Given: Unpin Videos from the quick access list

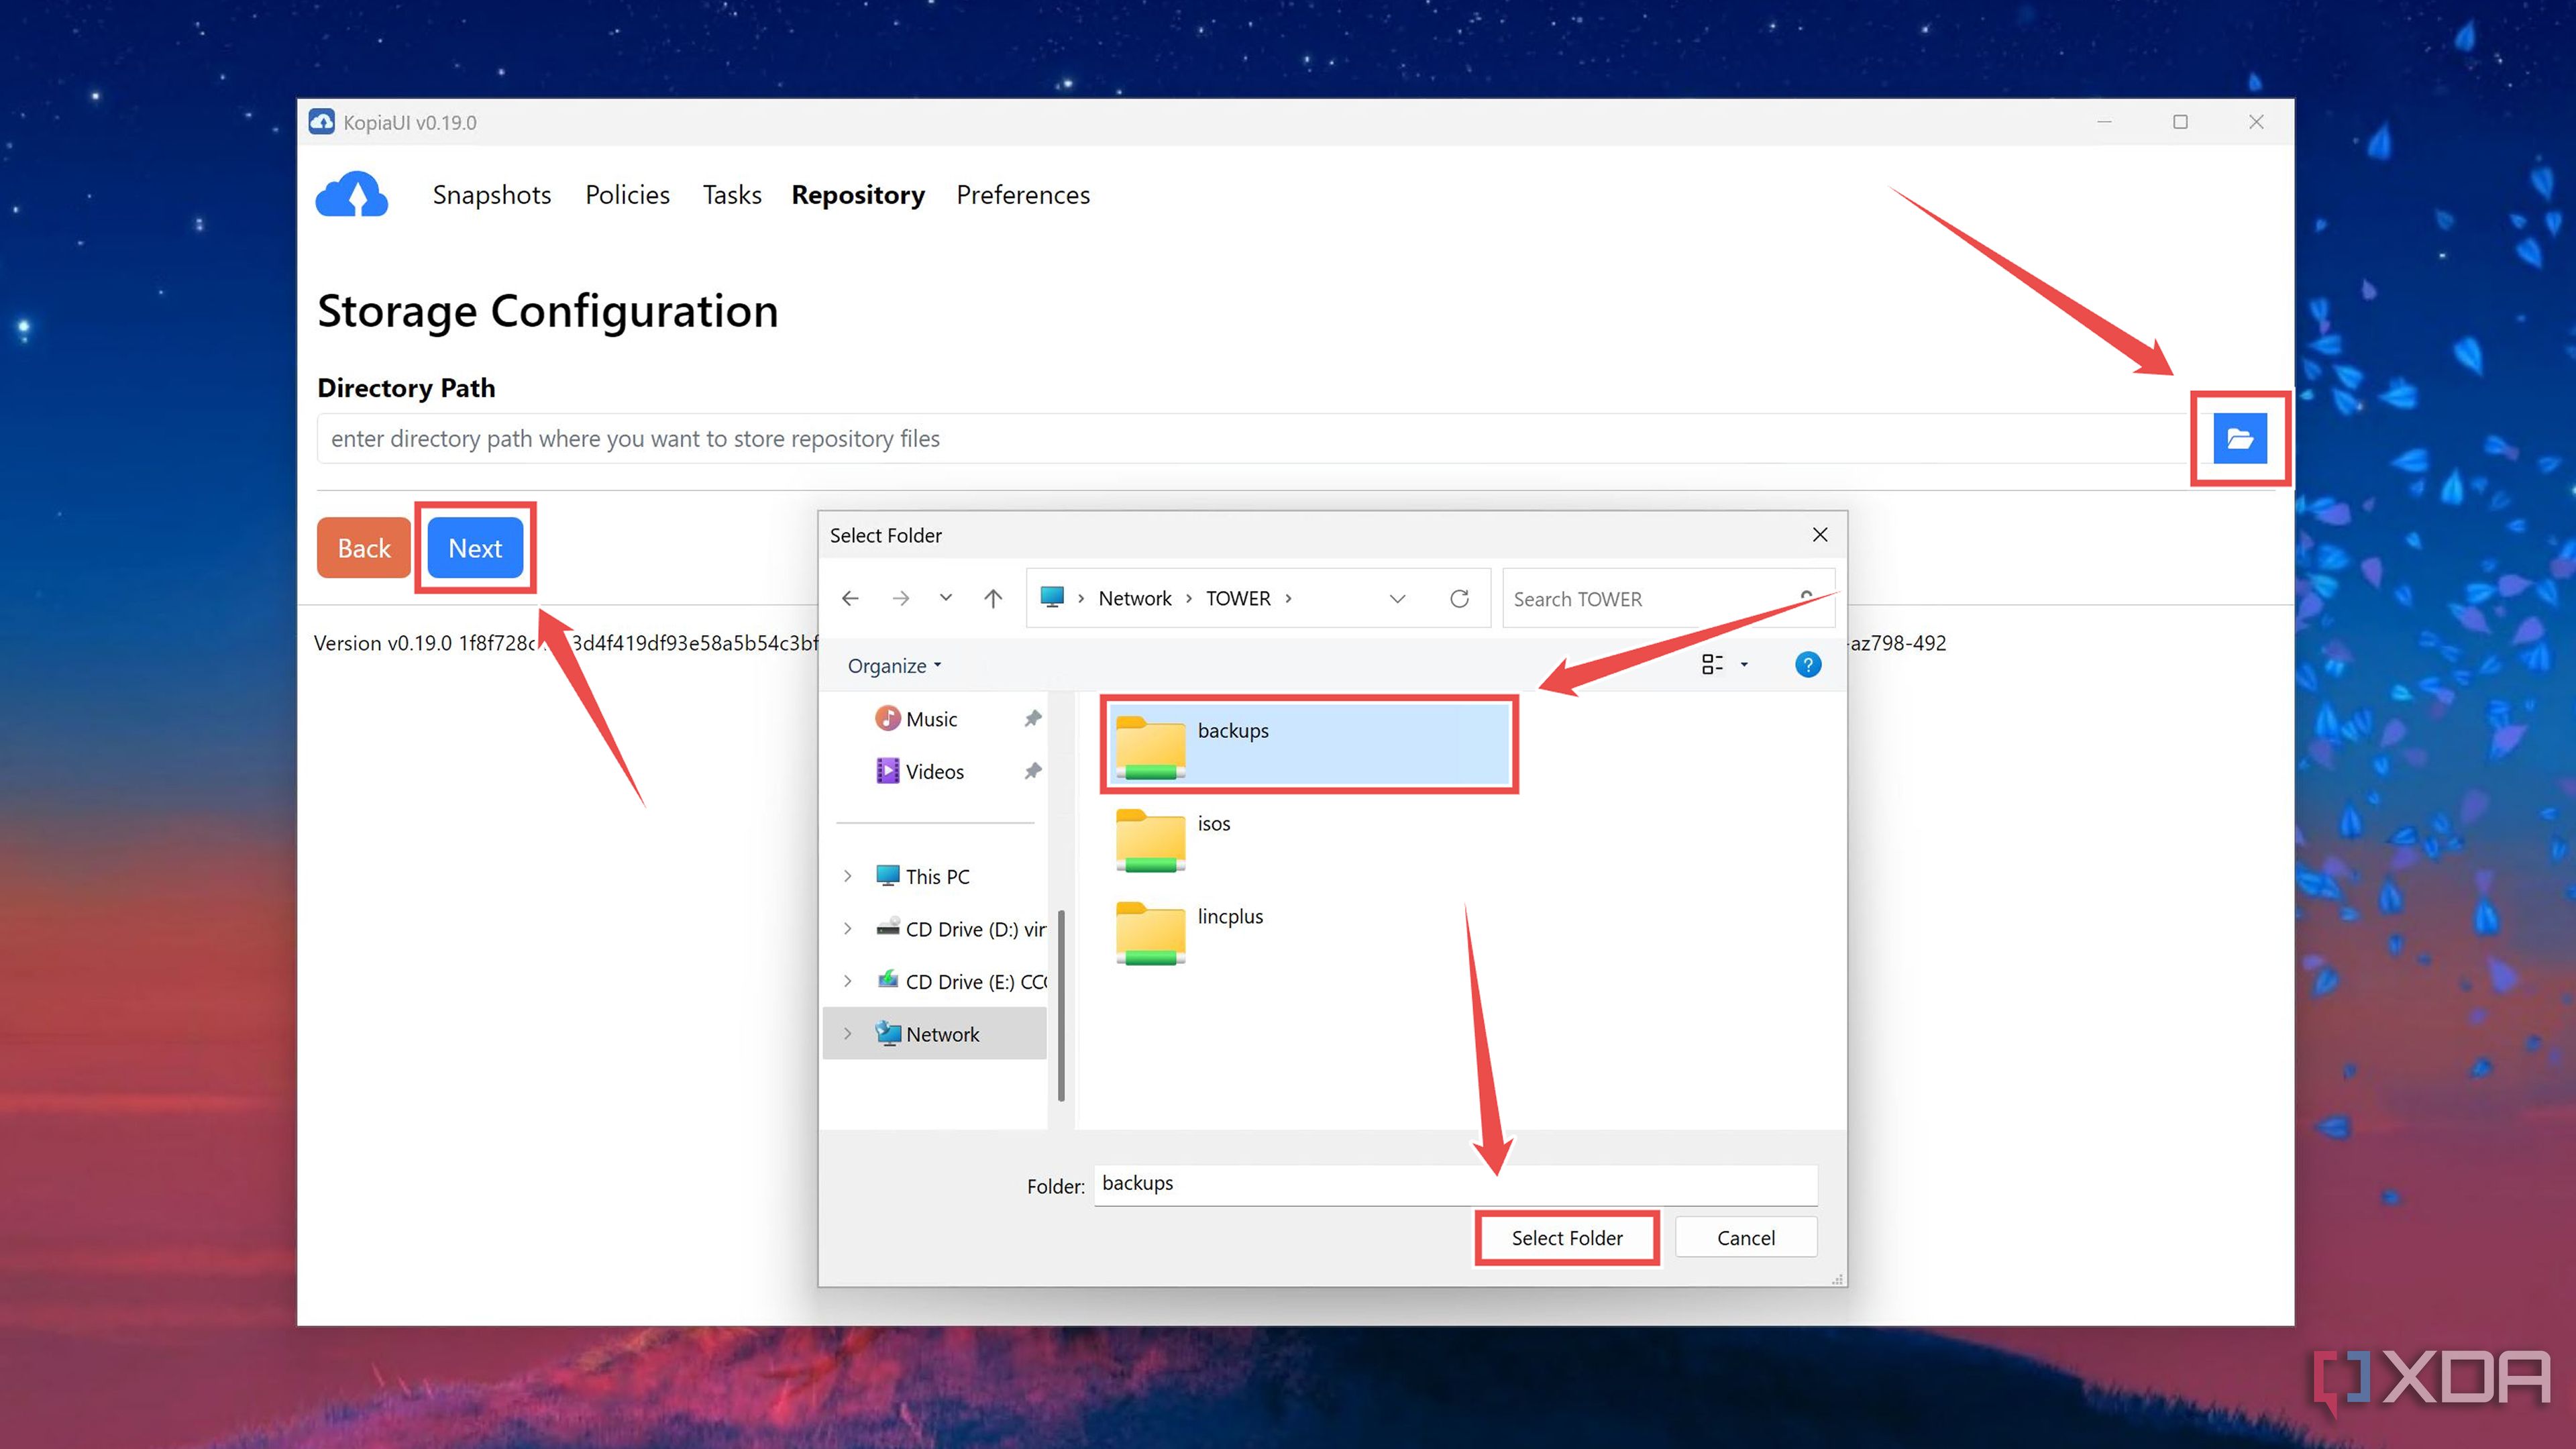Looking at the screenshot, I should 1033,770.
